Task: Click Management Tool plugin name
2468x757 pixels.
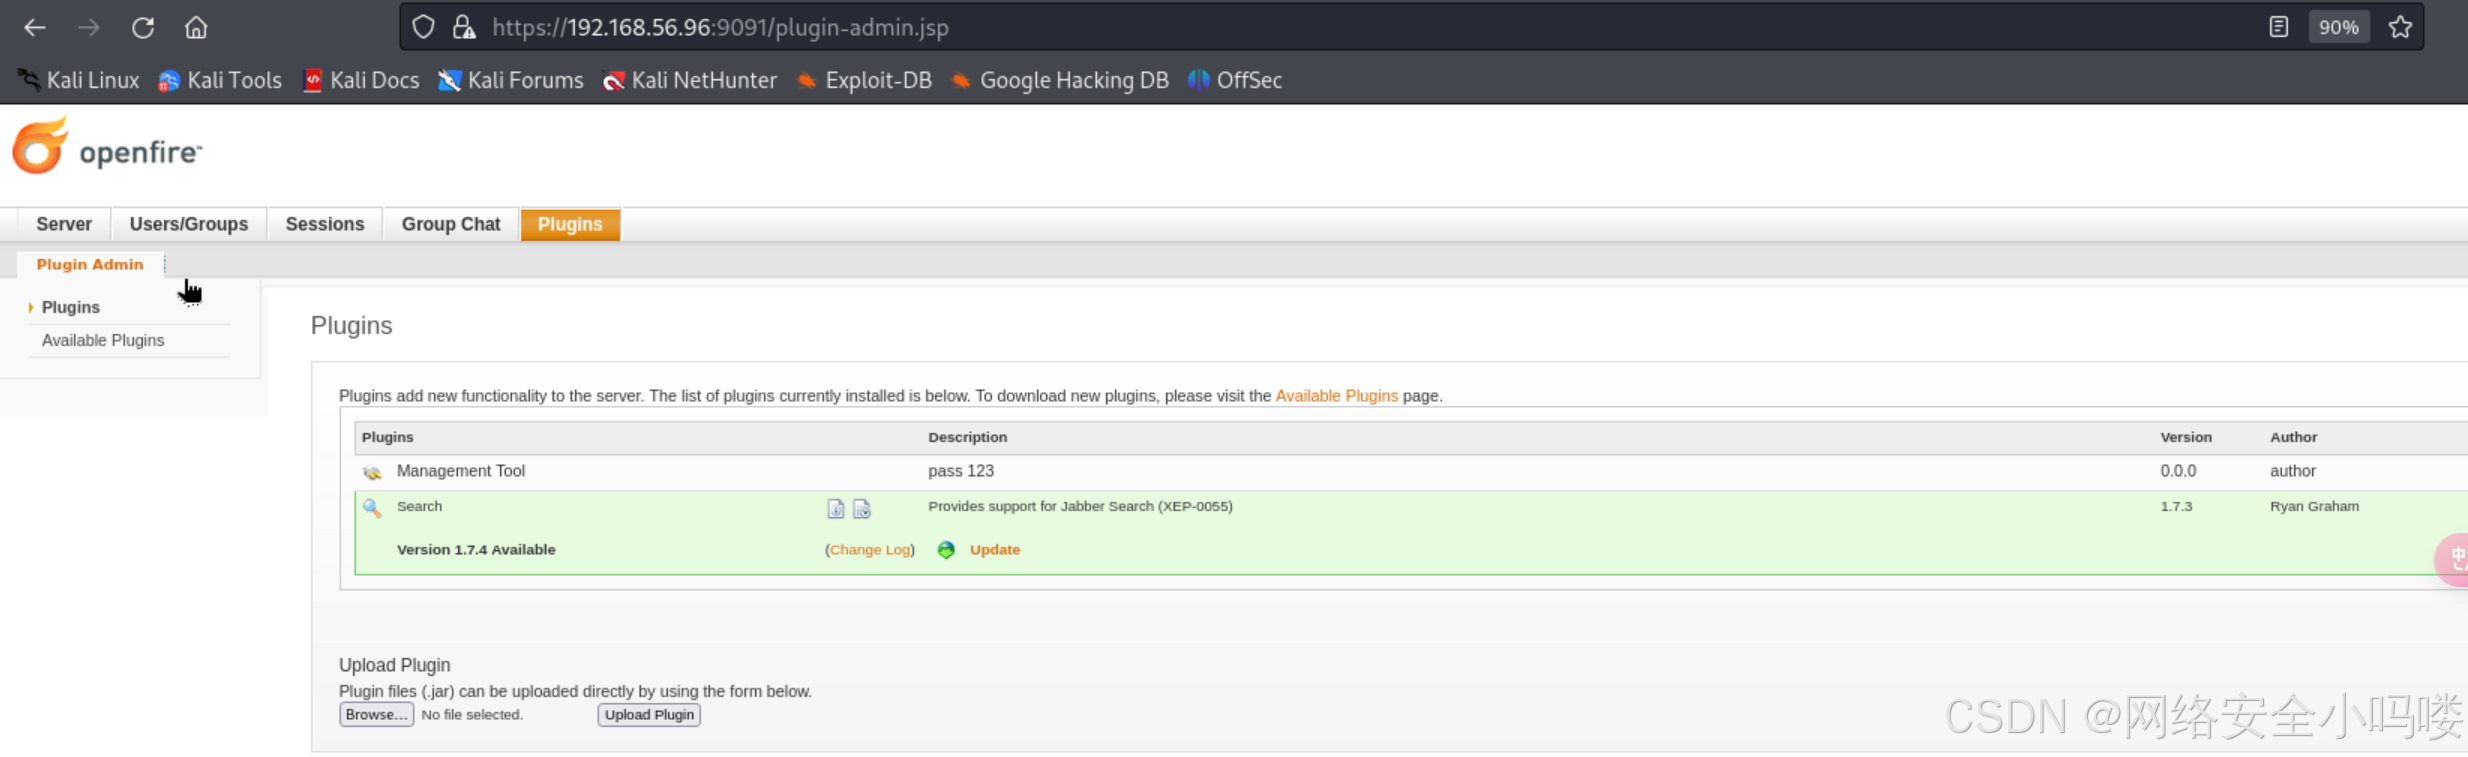Action: (x=461, y=470)
